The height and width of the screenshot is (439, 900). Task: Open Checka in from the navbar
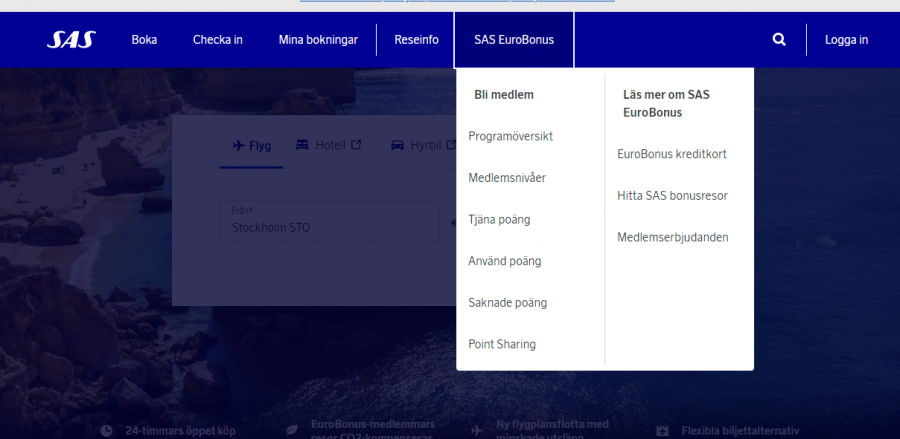point(218,40)
